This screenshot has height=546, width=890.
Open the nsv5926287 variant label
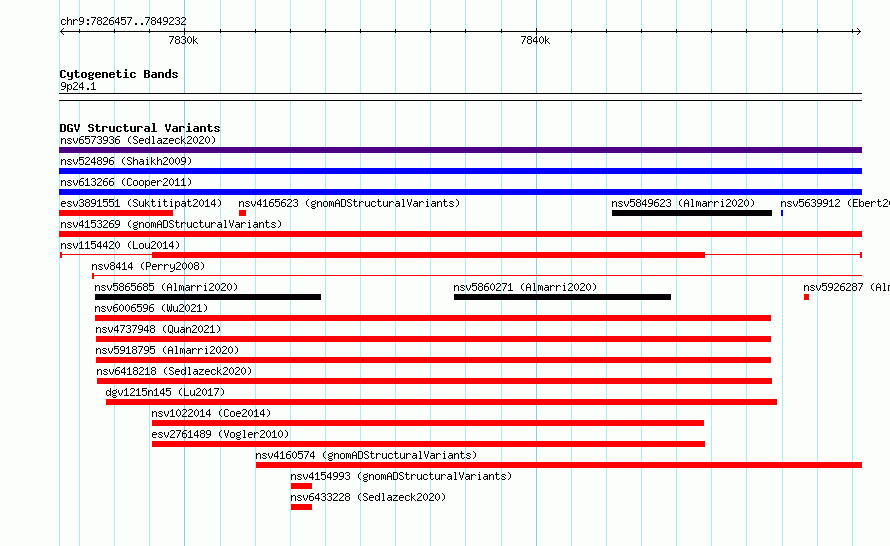tap(846, 287)
